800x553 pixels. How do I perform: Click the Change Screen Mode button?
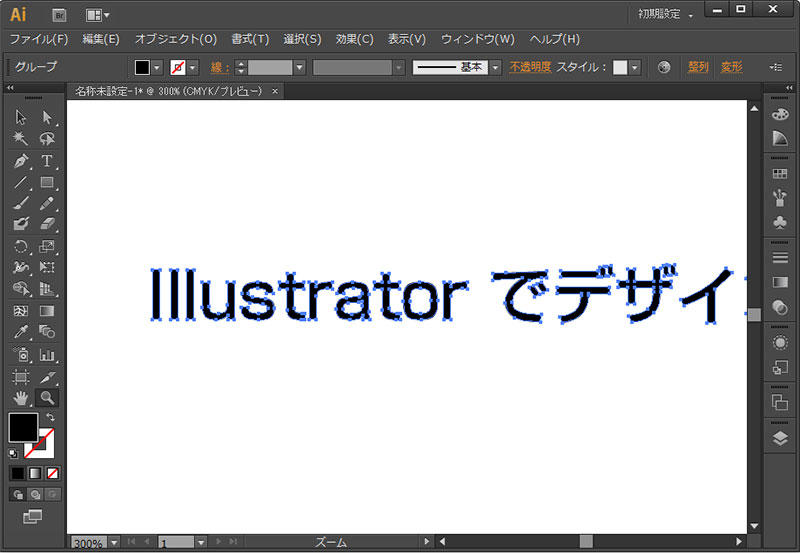[x=33, y=517]
